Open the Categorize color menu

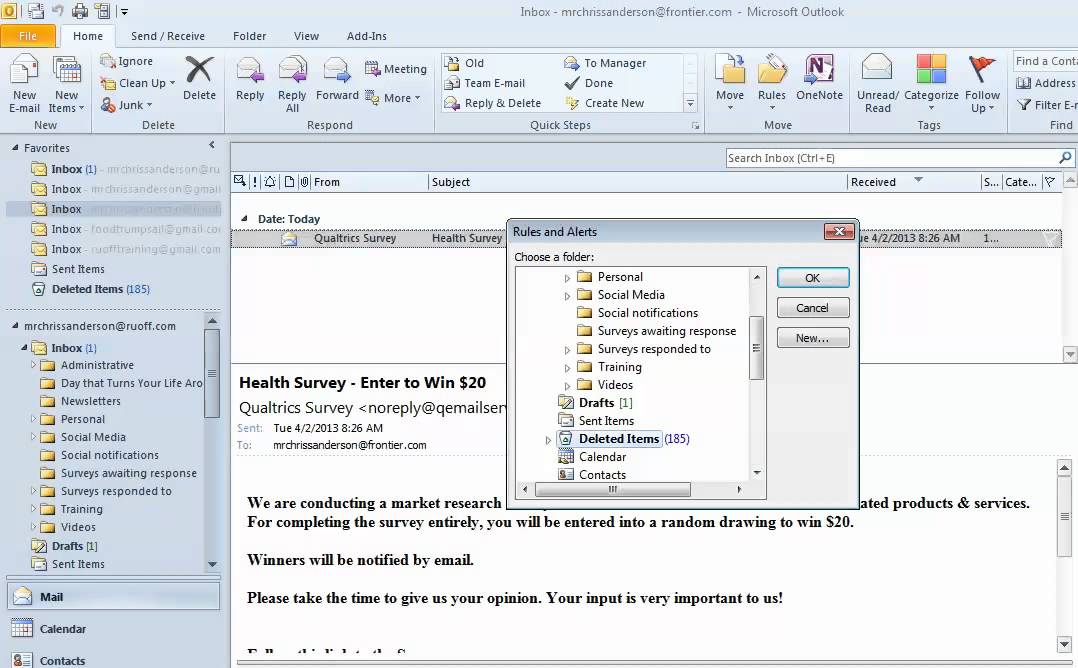click(931, 83)
